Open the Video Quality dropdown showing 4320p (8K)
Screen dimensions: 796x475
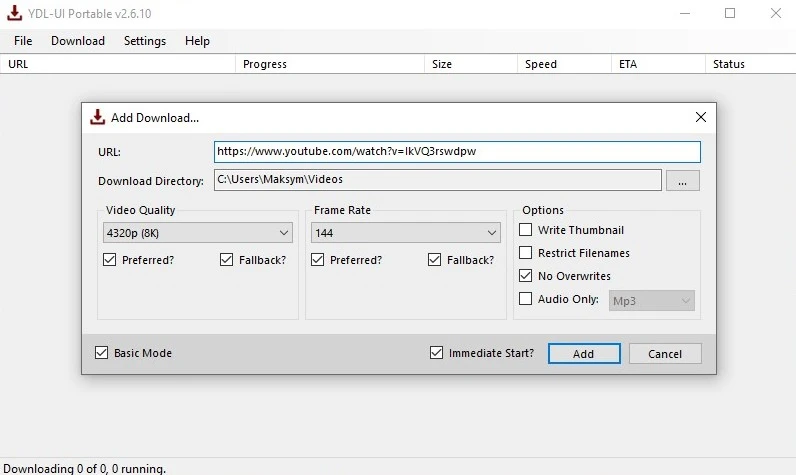(x=197, y=233)
